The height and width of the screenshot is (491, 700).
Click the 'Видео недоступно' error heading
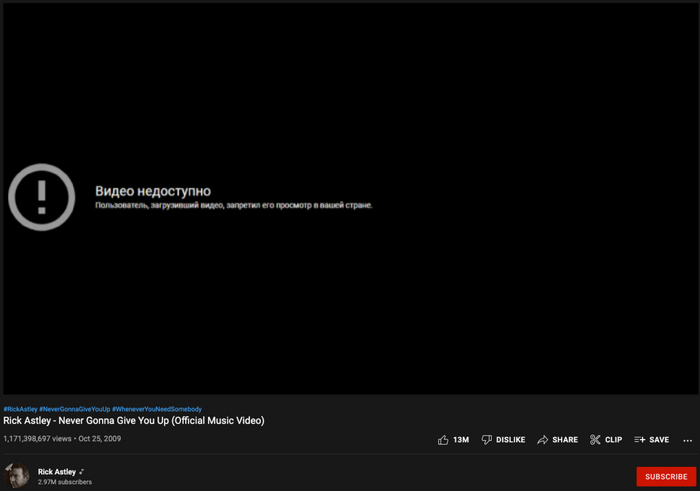click(x=153, y=191)
